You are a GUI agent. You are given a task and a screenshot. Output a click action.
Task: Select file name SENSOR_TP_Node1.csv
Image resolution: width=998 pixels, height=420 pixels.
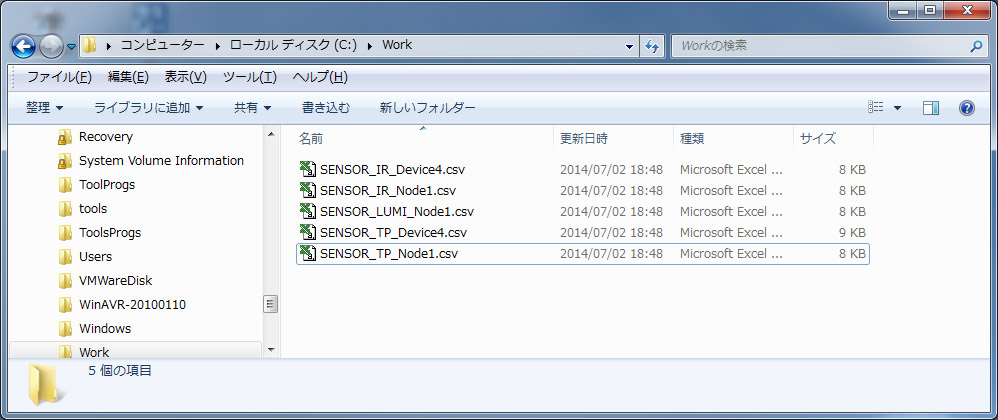(x=389, y=254)
